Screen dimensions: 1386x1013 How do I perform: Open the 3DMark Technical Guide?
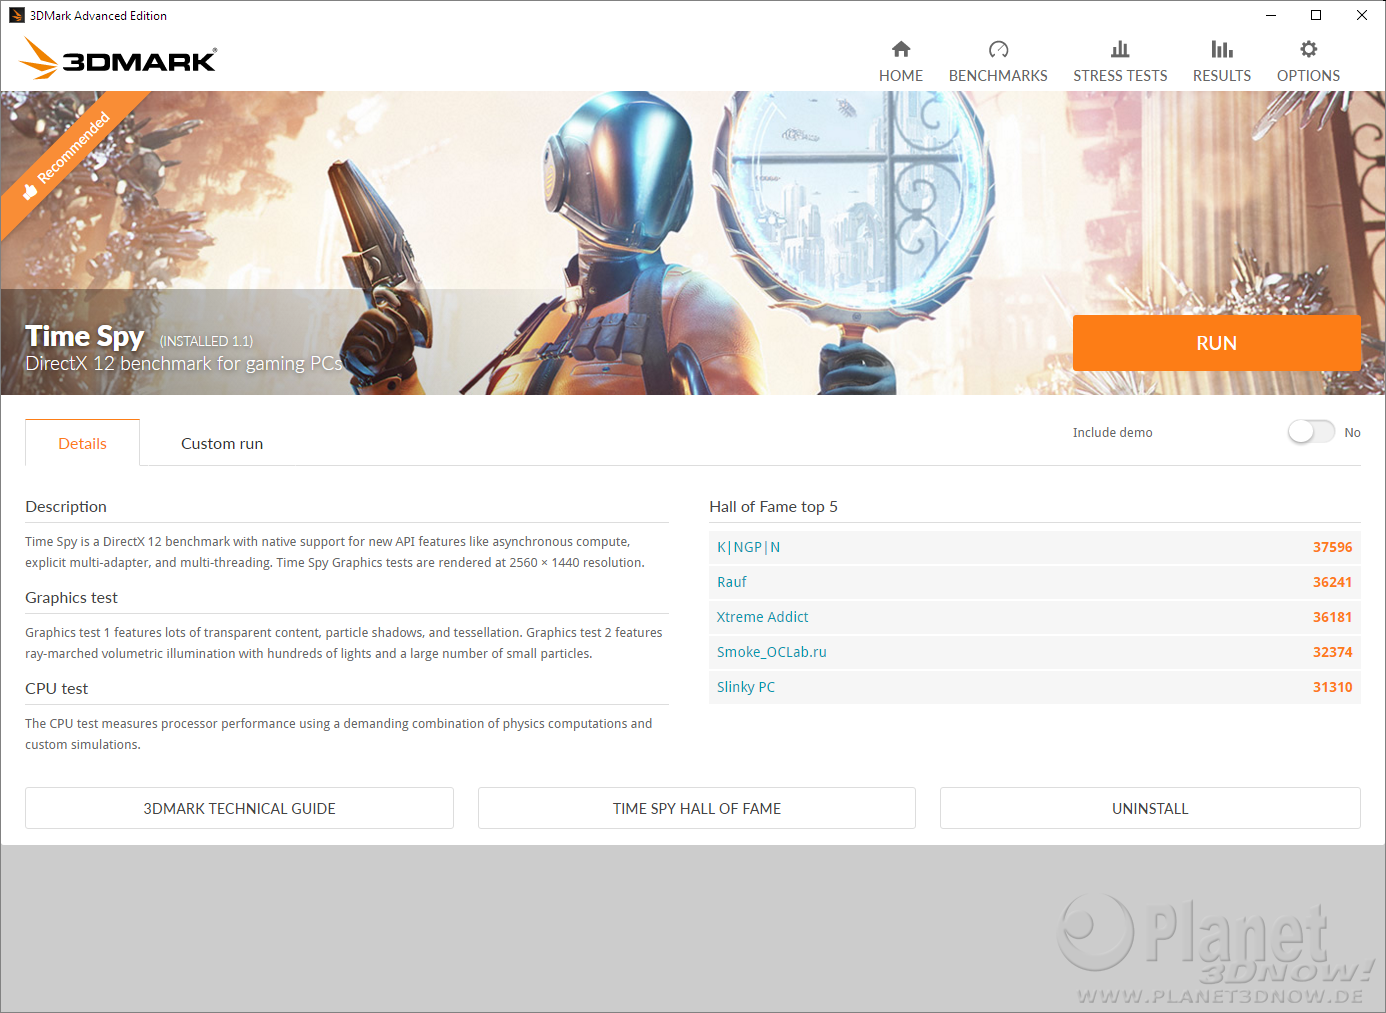coord(239,808)
